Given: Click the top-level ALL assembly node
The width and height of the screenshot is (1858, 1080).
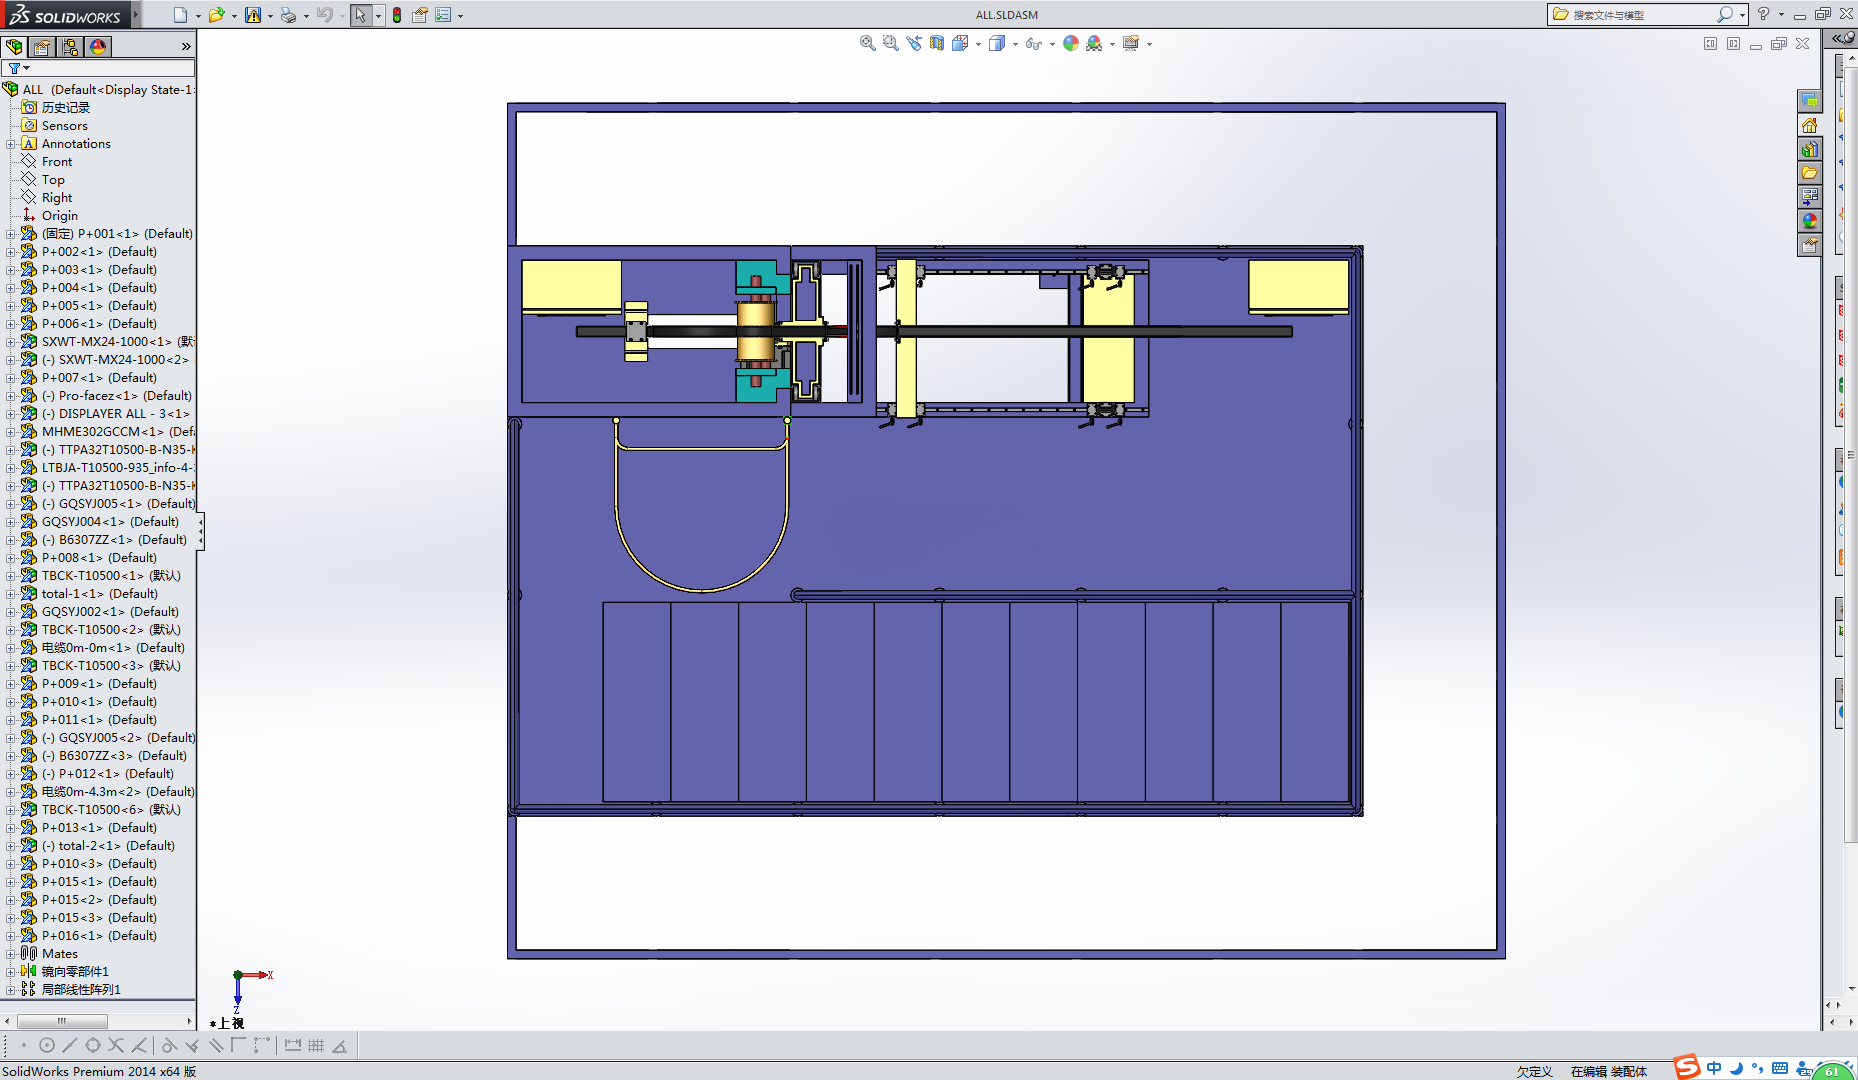Looking at the screenshot, I should (100, 90).
